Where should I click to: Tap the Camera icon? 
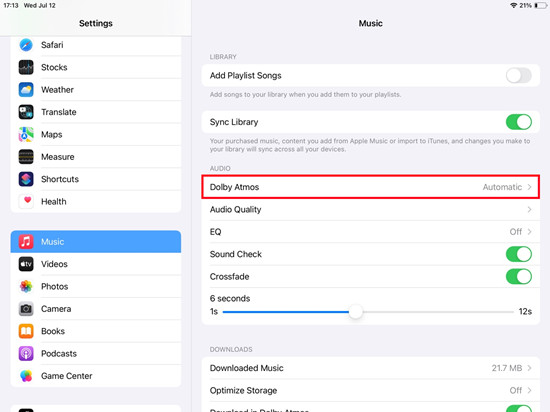(x=26, y=309)
